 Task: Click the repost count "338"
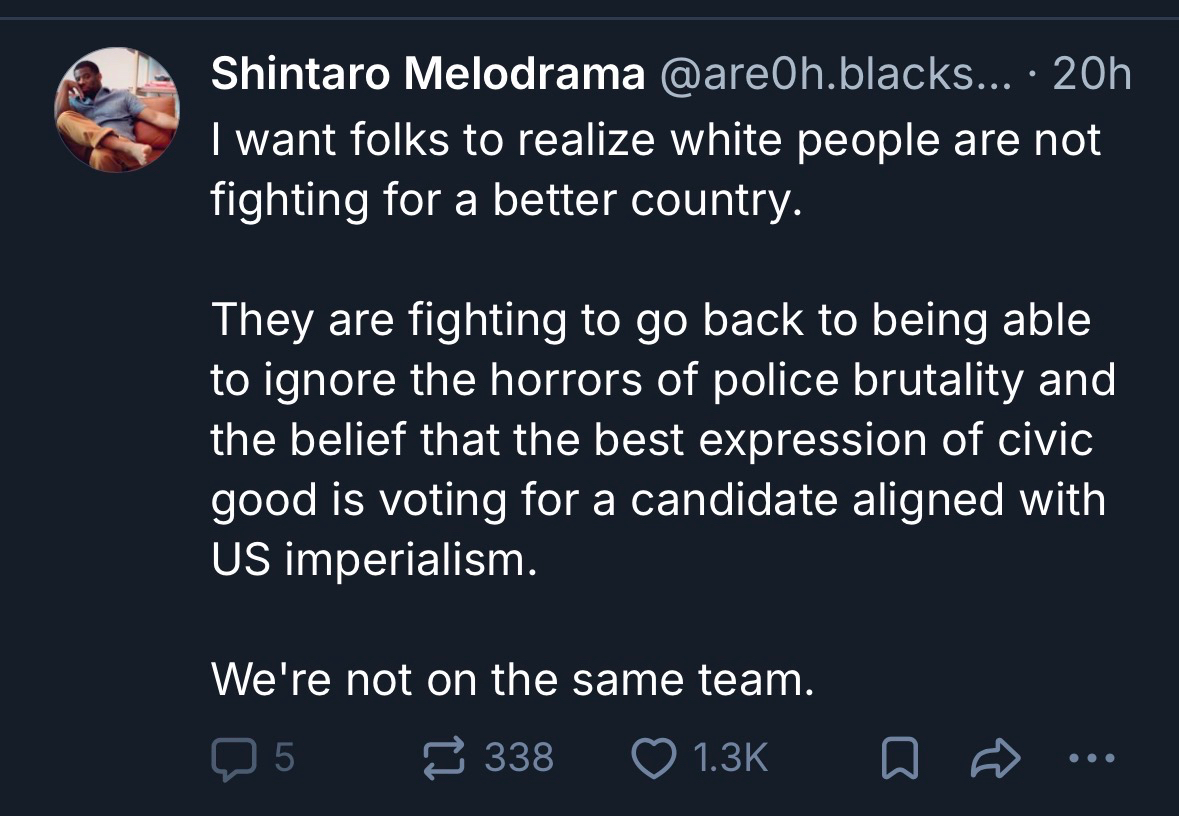coord(519,757)
